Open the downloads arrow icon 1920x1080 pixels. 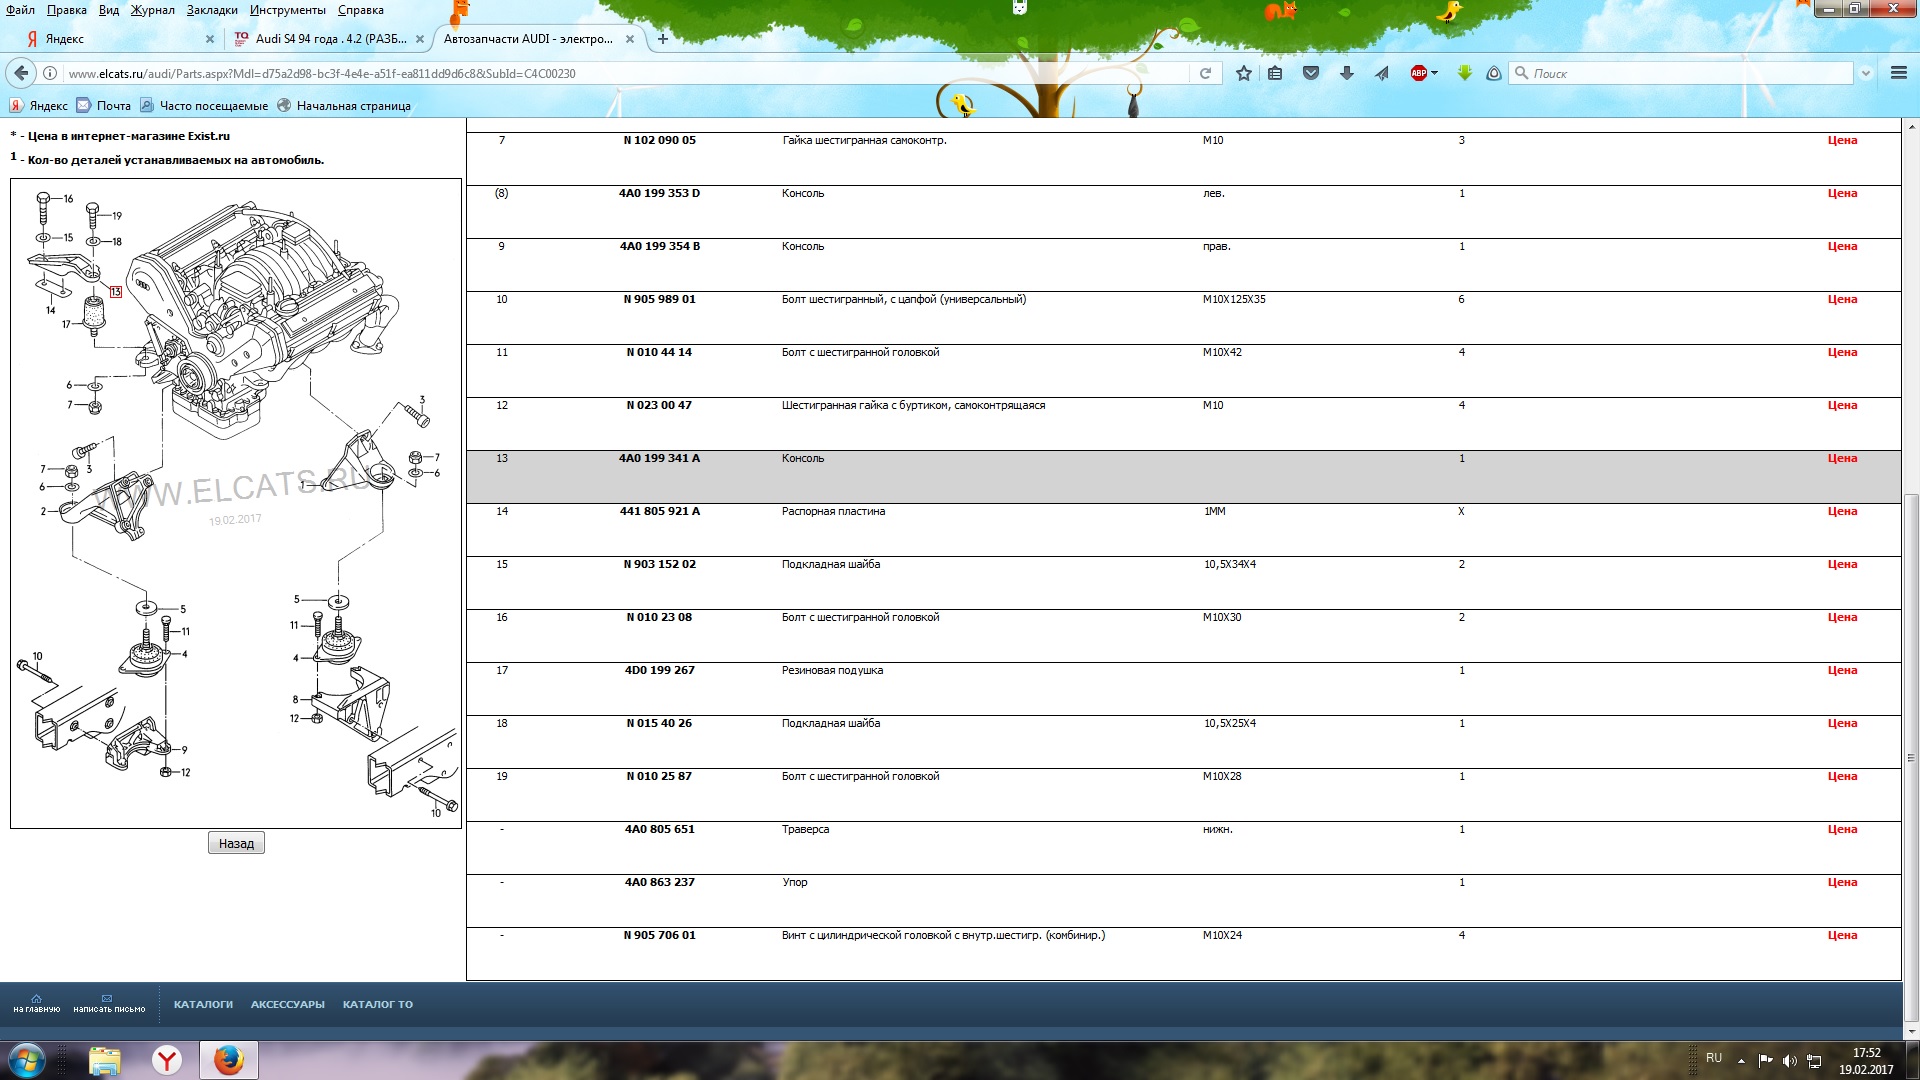(x=1347, y=73)
